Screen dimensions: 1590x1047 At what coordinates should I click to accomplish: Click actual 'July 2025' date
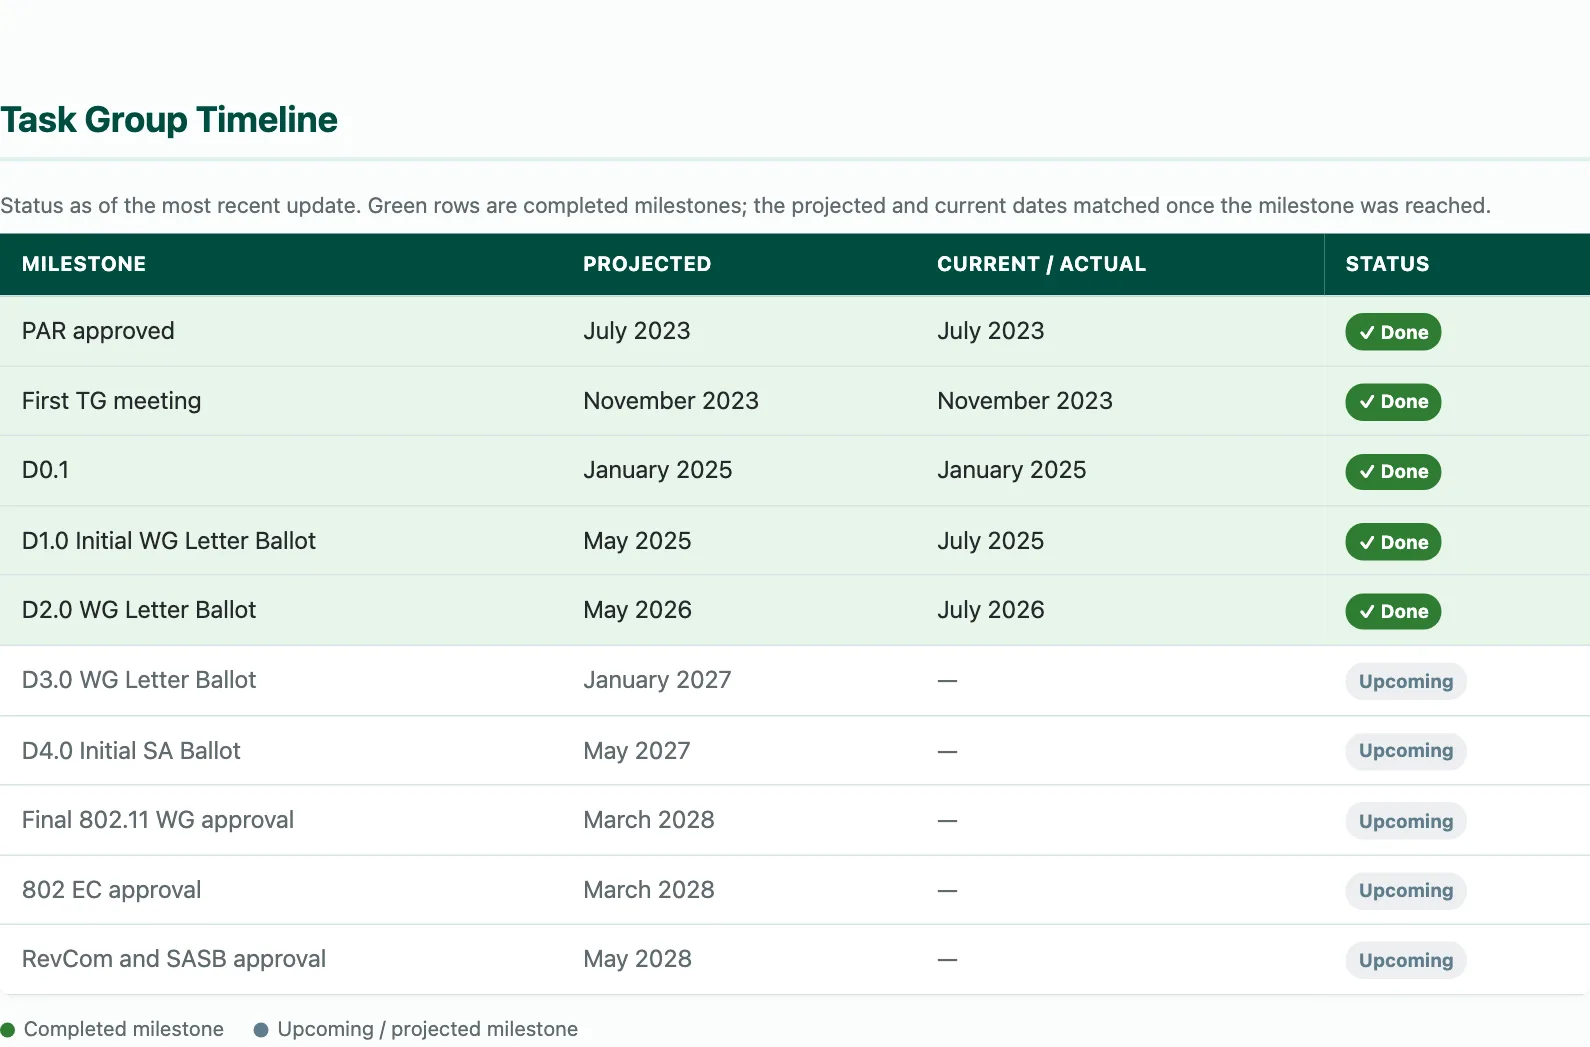coord(990,541)
